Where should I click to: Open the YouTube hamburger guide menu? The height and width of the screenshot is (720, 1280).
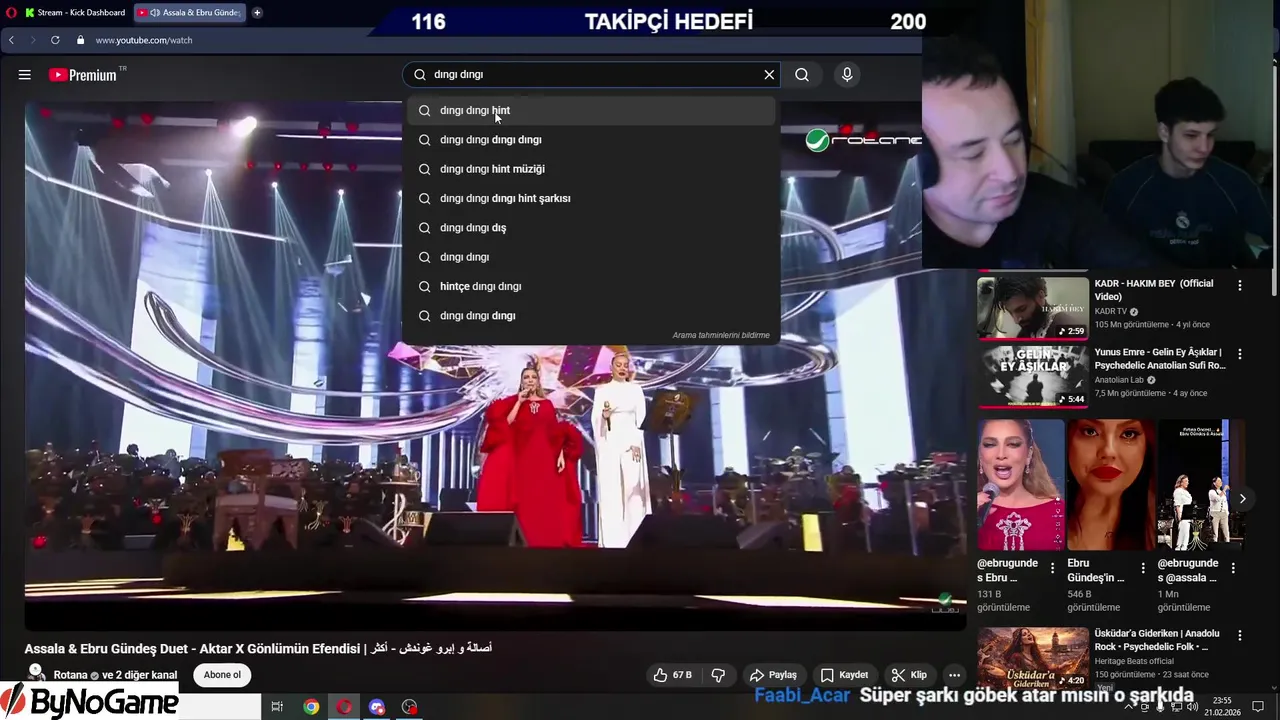click(24, 75)
